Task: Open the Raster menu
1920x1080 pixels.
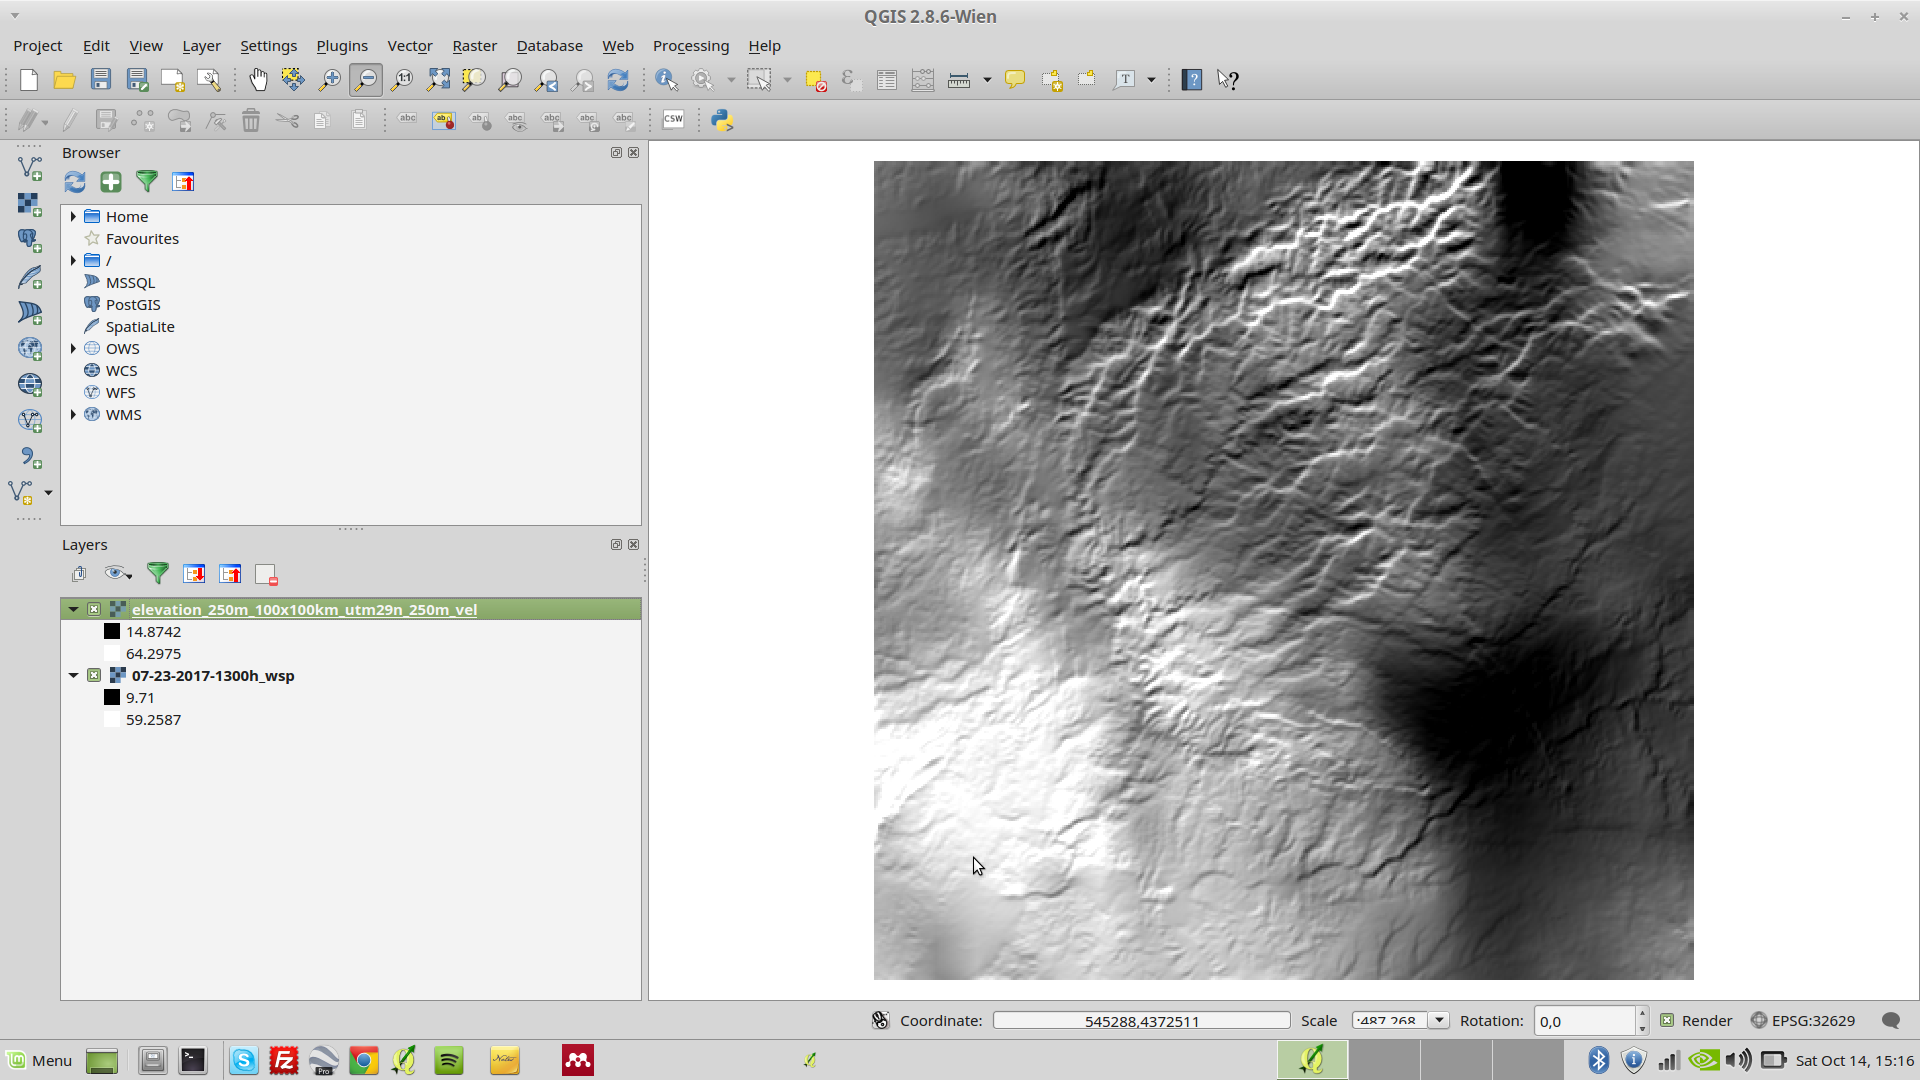Action: (x=474, y=46)
